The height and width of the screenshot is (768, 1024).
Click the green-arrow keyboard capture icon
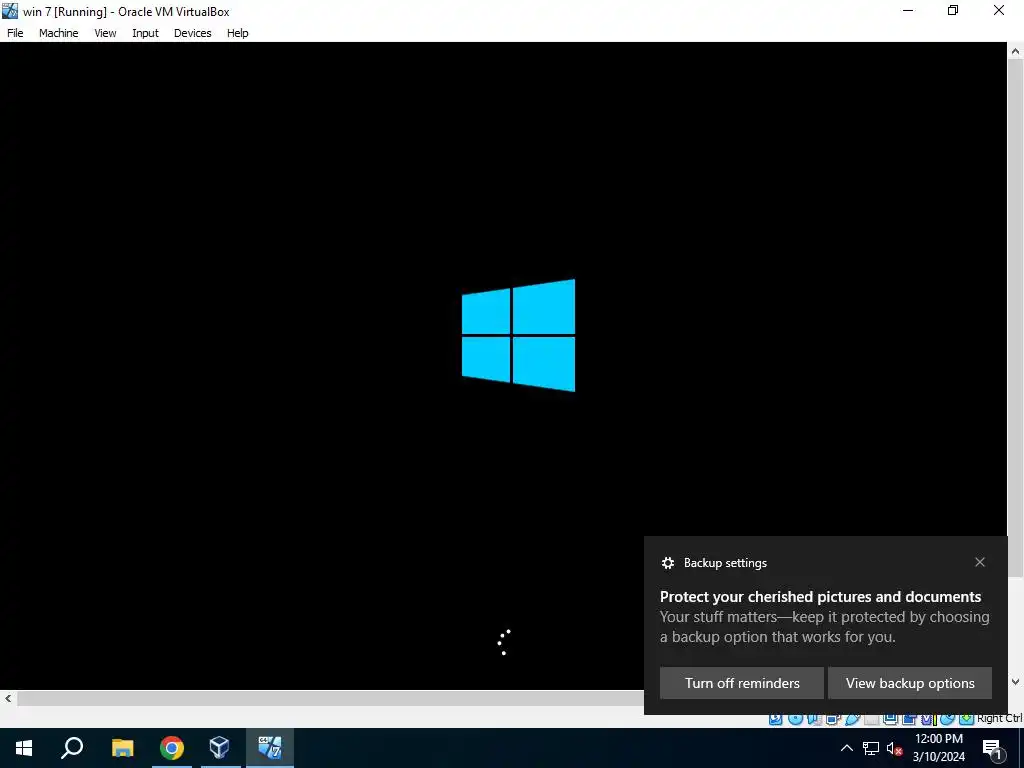tap(966, 719)
